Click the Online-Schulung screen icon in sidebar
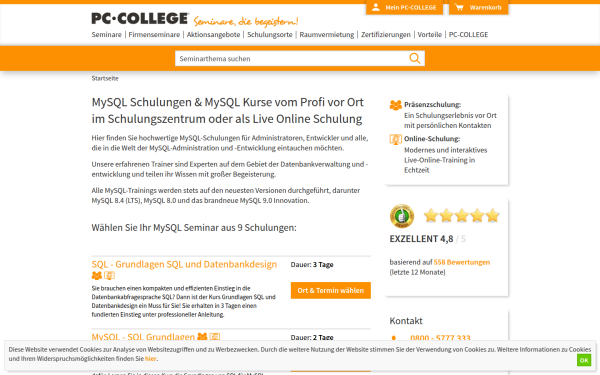 pos(396,139)
